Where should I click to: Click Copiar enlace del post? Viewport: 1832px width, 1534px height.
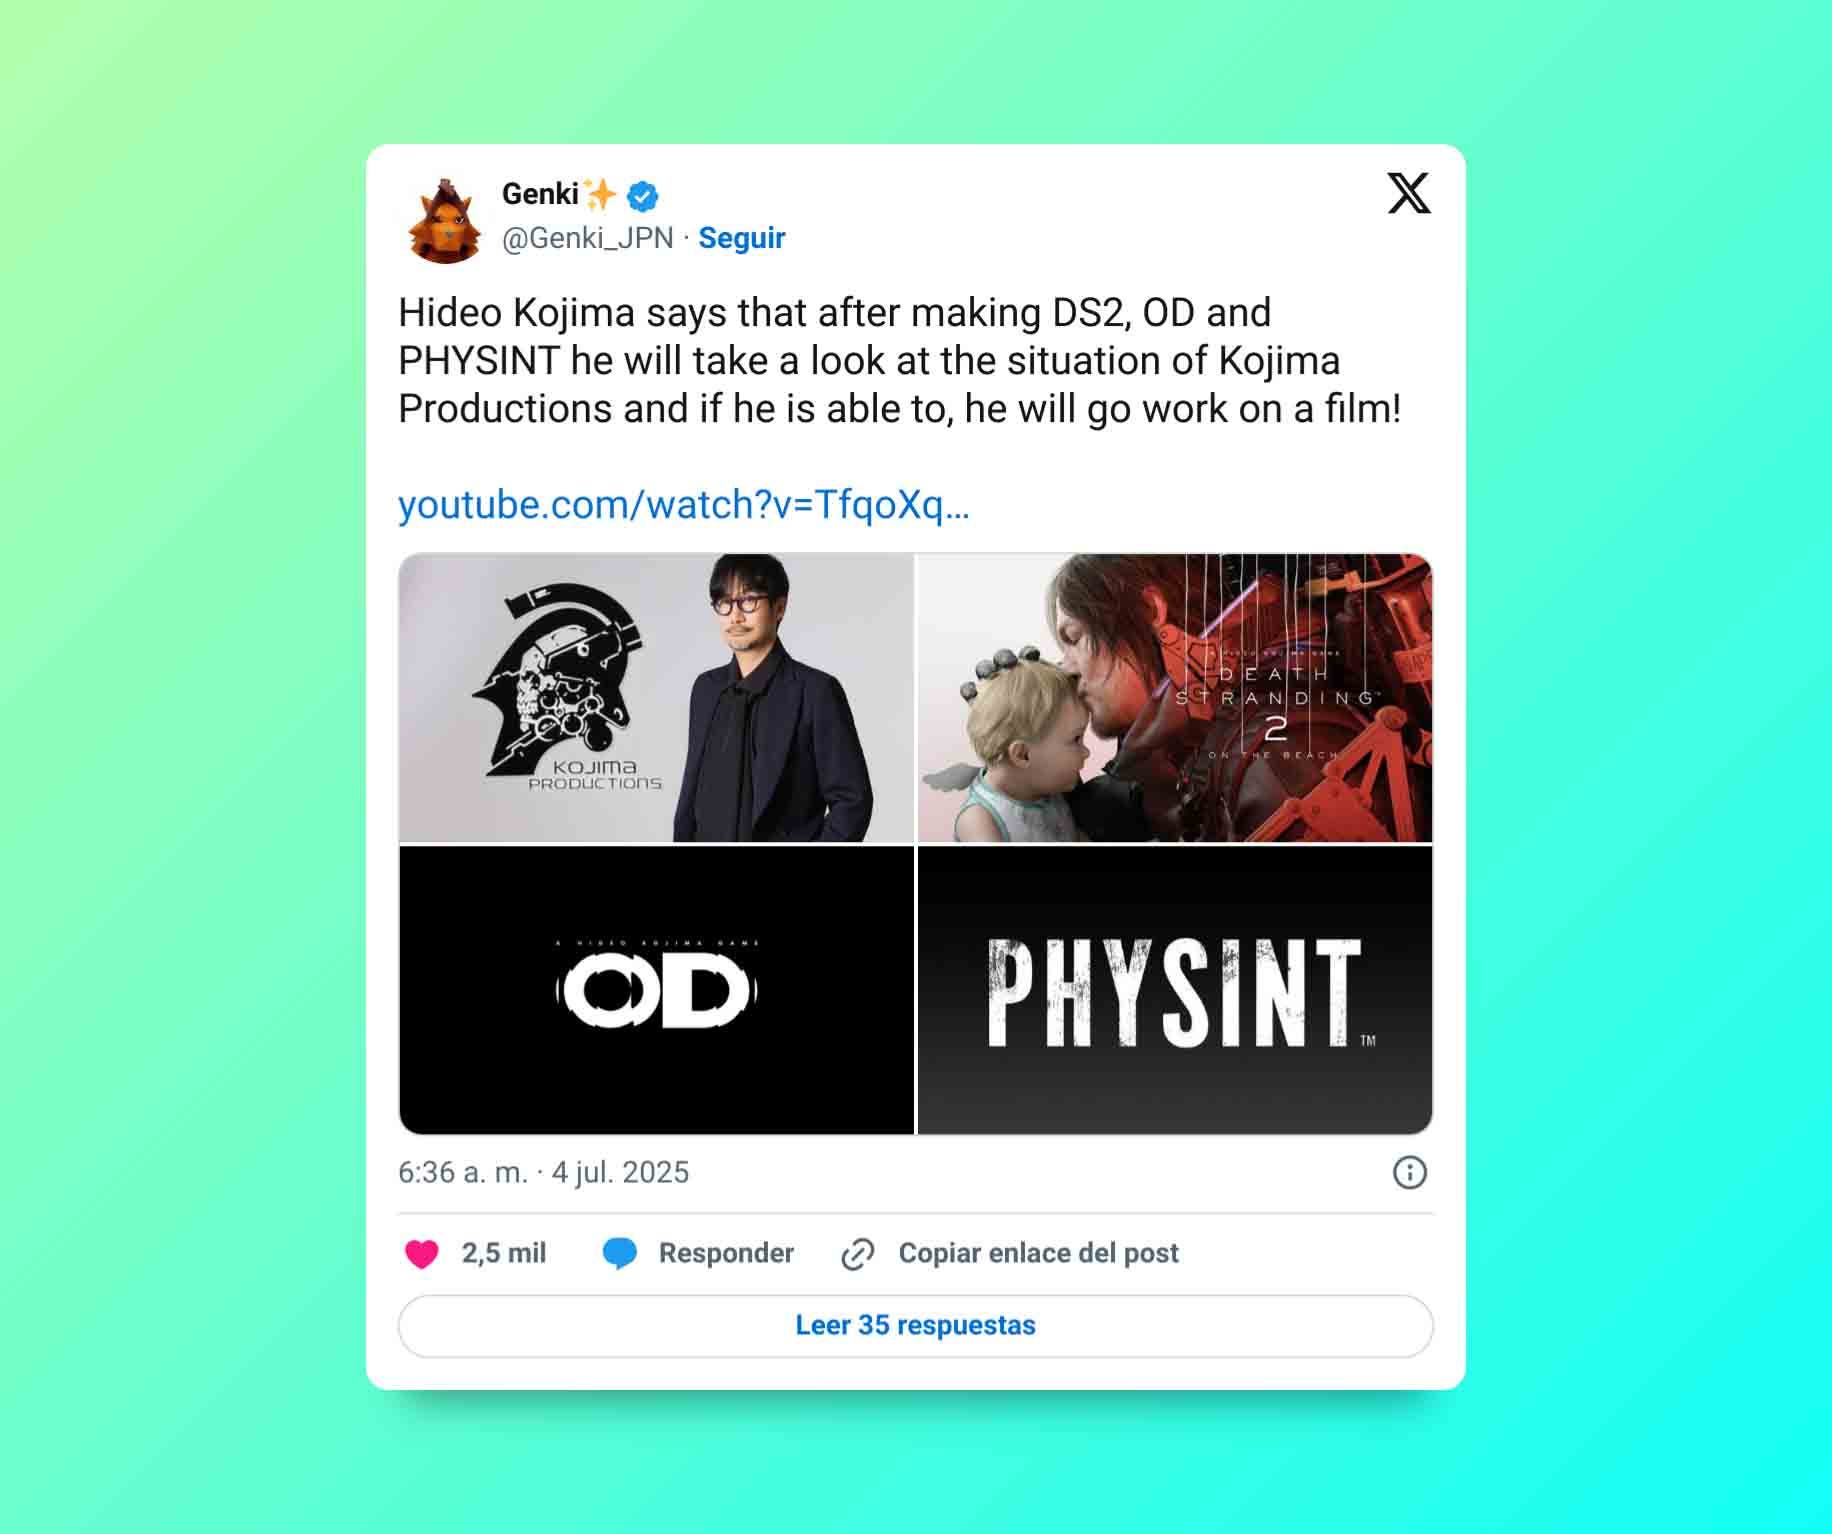(1039, 1253)
